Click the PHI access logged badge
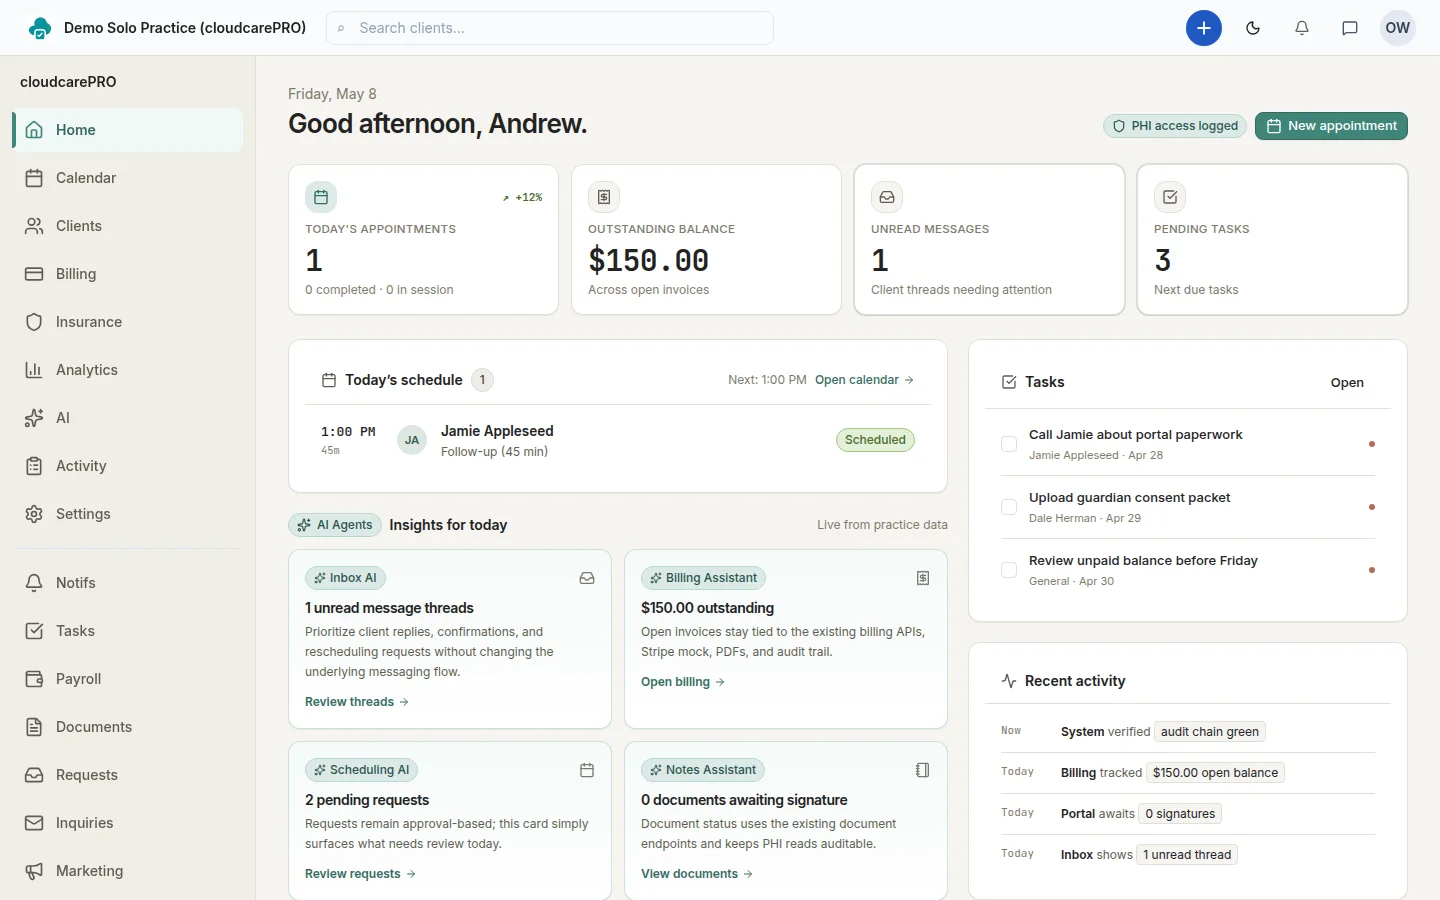This screenshot has height=900, width=1440. 1175,126
